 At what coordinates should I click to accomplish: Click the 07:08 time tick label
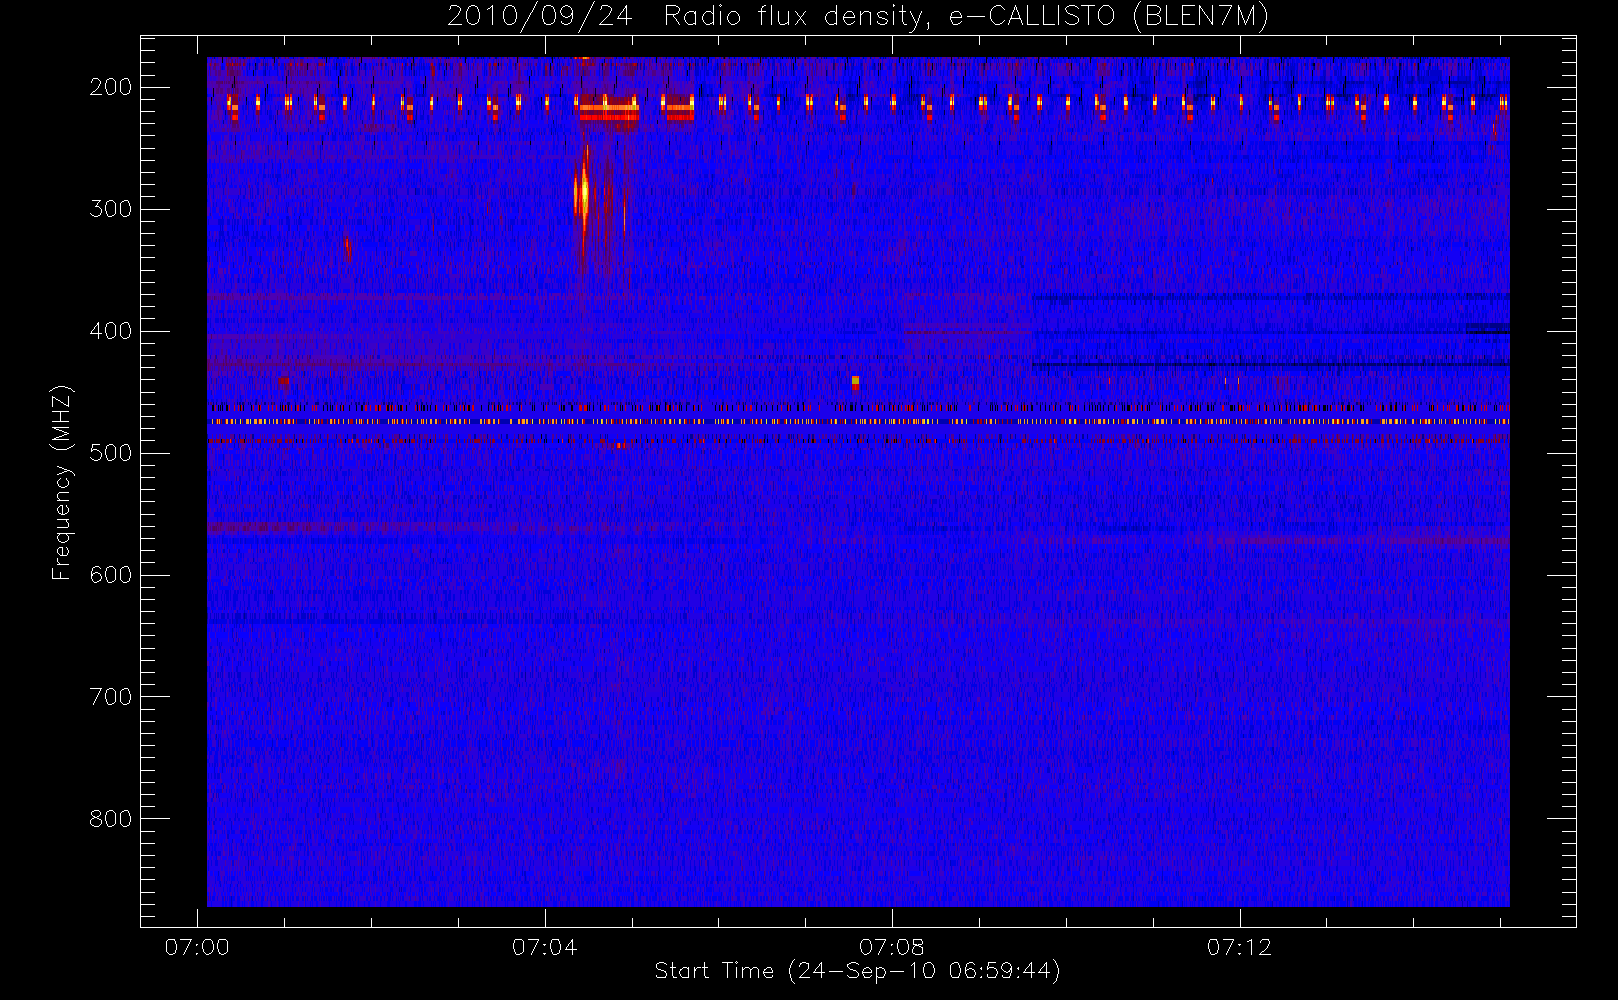point(892,947)
